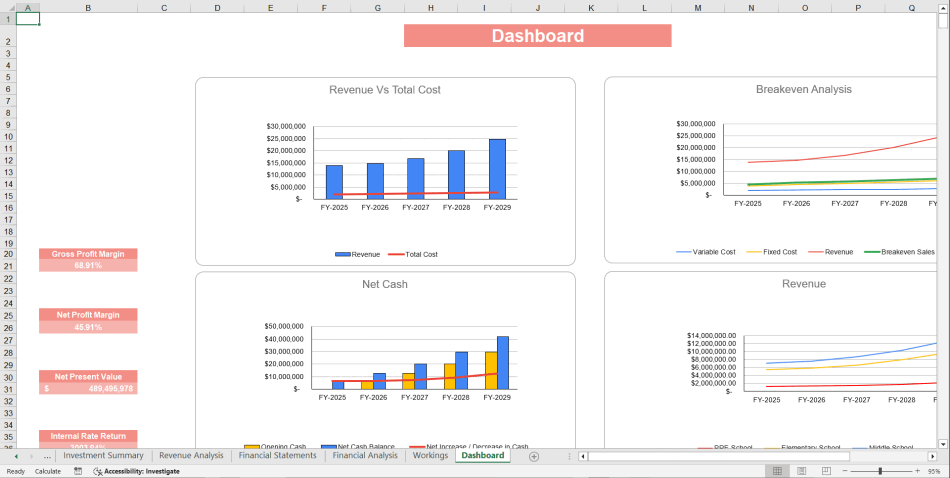Go to the Workings sheet tab
Viewport: 950px width, 478px height.
pyautogui.click(x=430, y=456)
